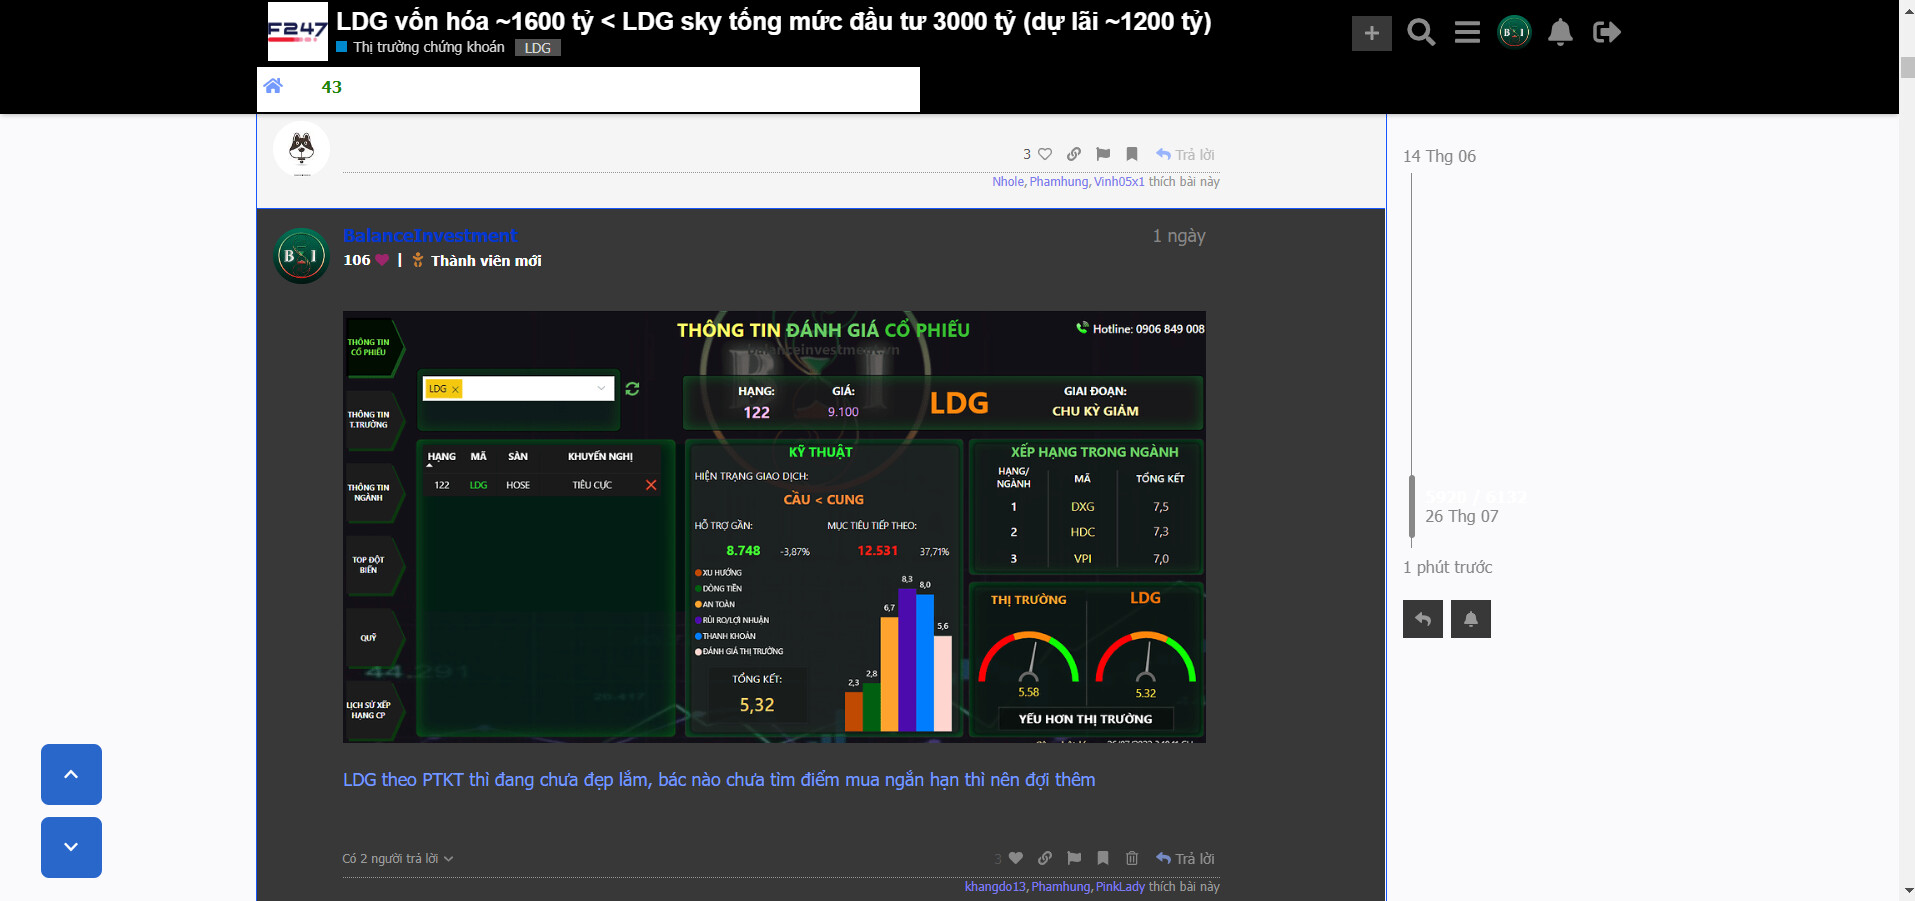Delete the BalanceInvestment post with trash icon
The image size is (1915, 901).
tap(1132, 858)
